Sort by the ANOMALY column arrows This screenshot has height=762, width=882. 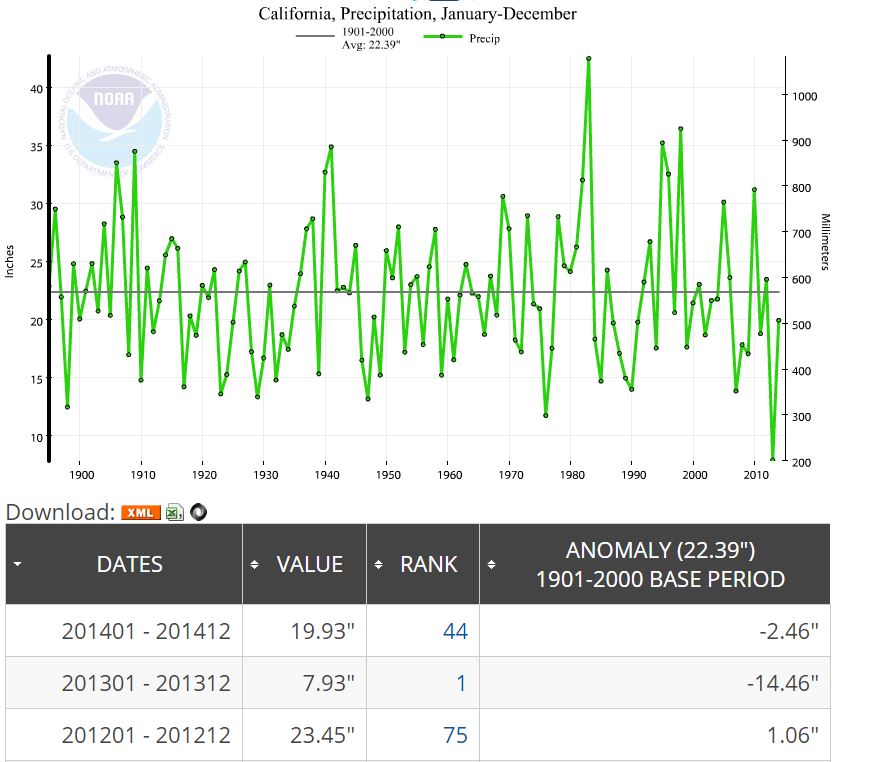pos(493,565)
